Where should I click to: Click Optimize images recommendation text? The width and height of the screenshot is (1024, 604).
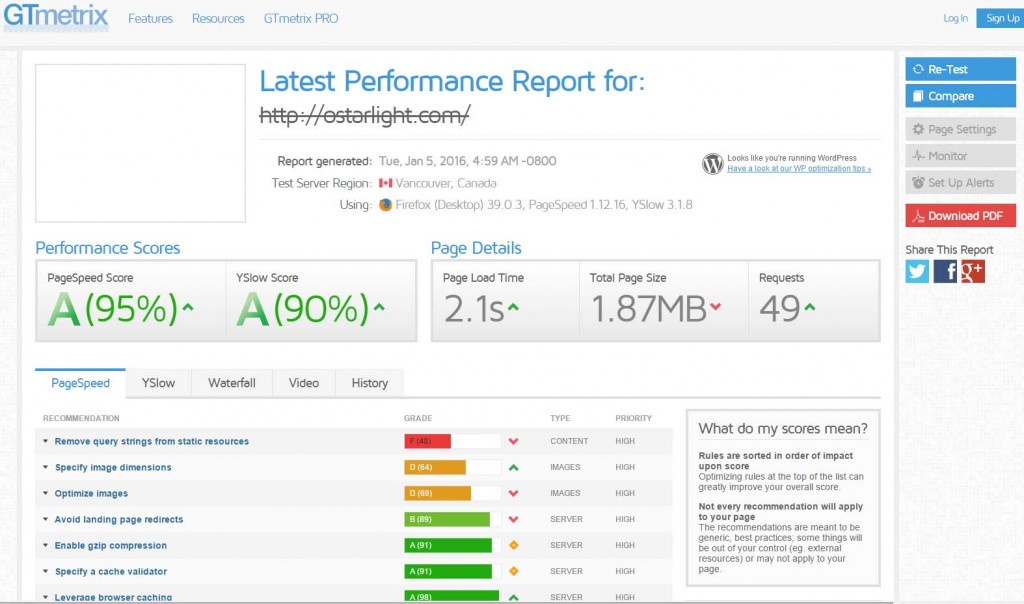tap(91, 494)
